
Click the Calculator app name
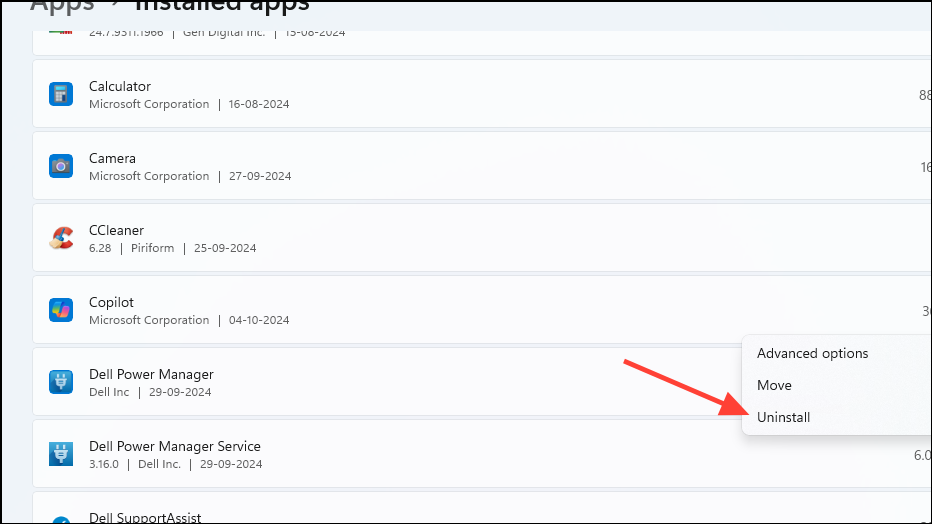(x=119, y=86)
